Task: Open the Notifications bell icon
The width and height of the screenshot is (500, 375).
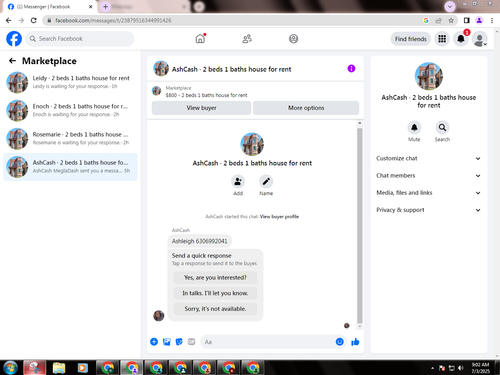Action: pos(461,39)
